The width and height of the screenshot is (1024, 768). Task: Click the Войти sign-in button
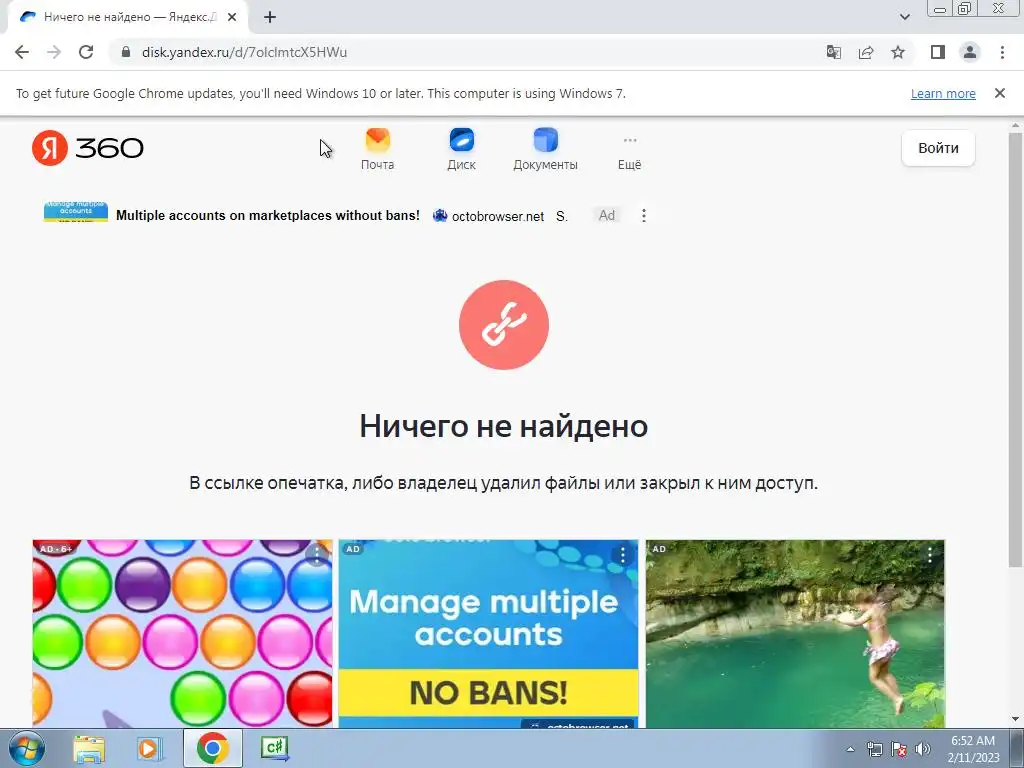[x=938, y=148]
